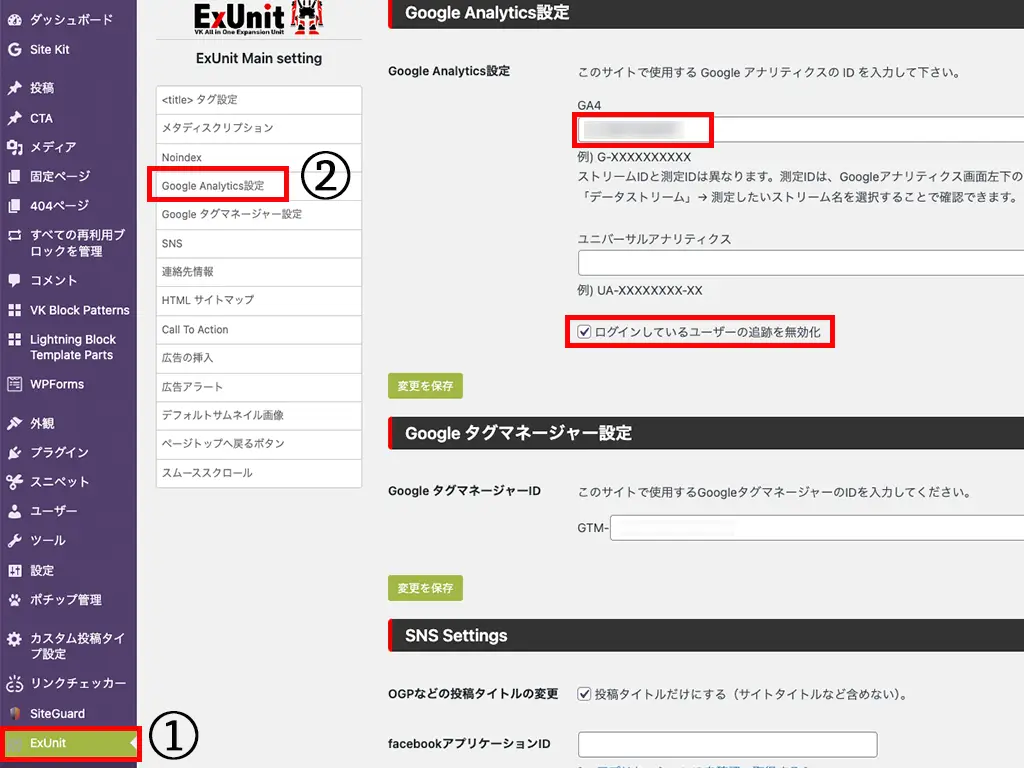Click the コメント speech bubble icon
This screenshot has height=768, width=1024.
[14, 280]
